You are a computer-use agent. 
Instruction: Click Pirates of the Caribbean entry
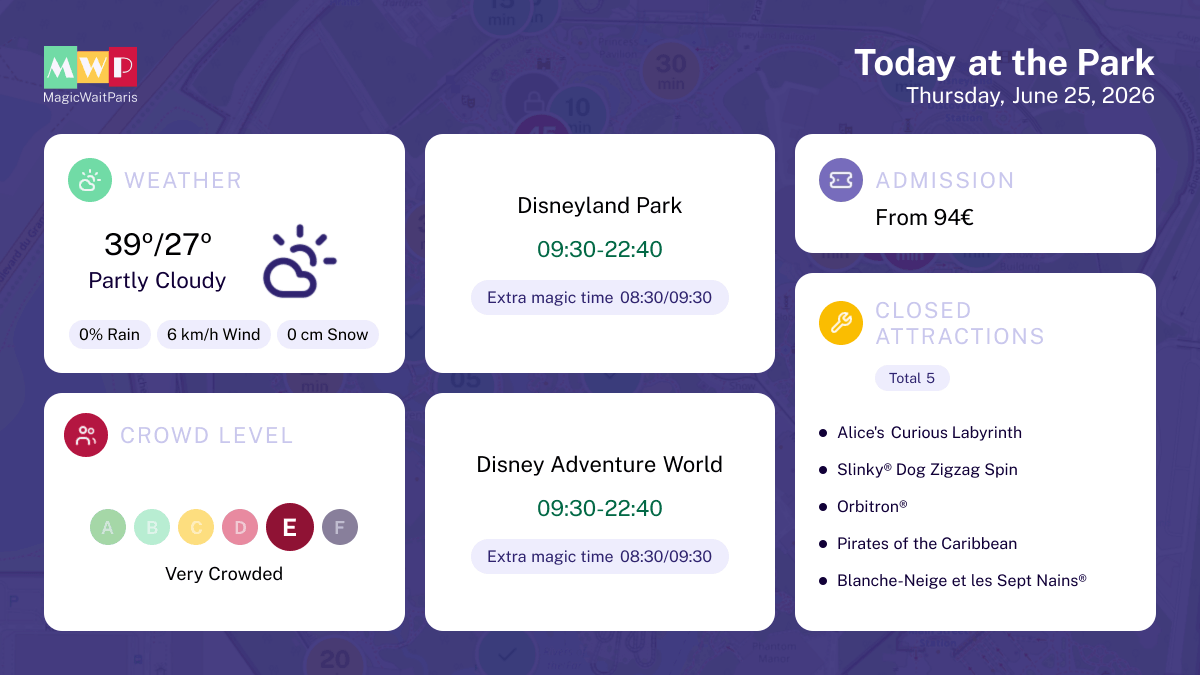coord(927,544)
